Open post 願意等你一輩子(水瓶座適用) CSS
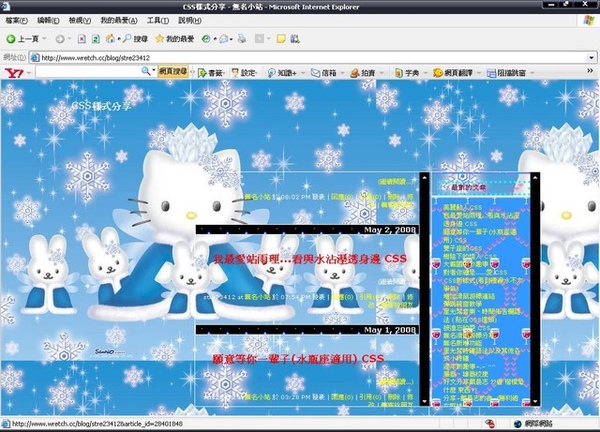 (x=298, y=359)
